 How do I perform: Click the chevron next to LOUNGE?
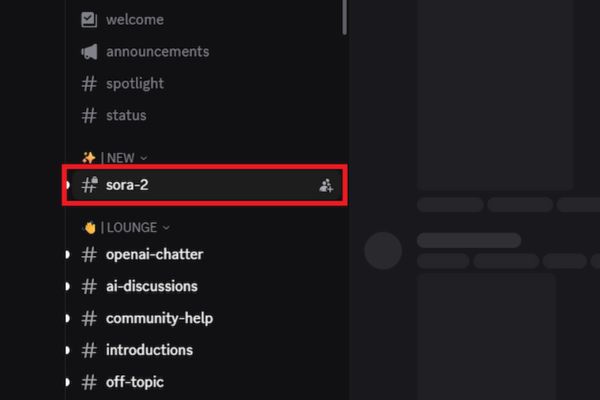pos(166,227)
